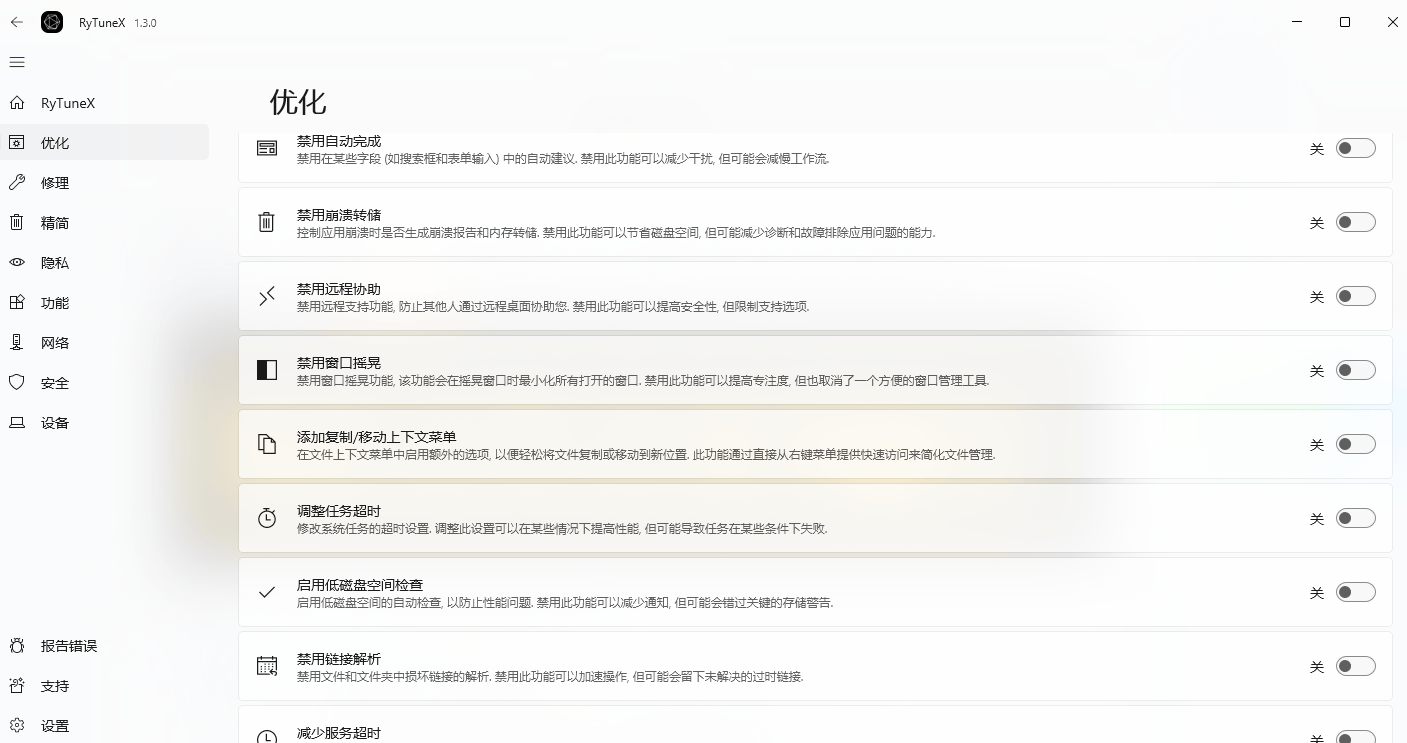The image size is (1407, 743).
Task: Click the back arrow navigation button
Action: (16, 22)
